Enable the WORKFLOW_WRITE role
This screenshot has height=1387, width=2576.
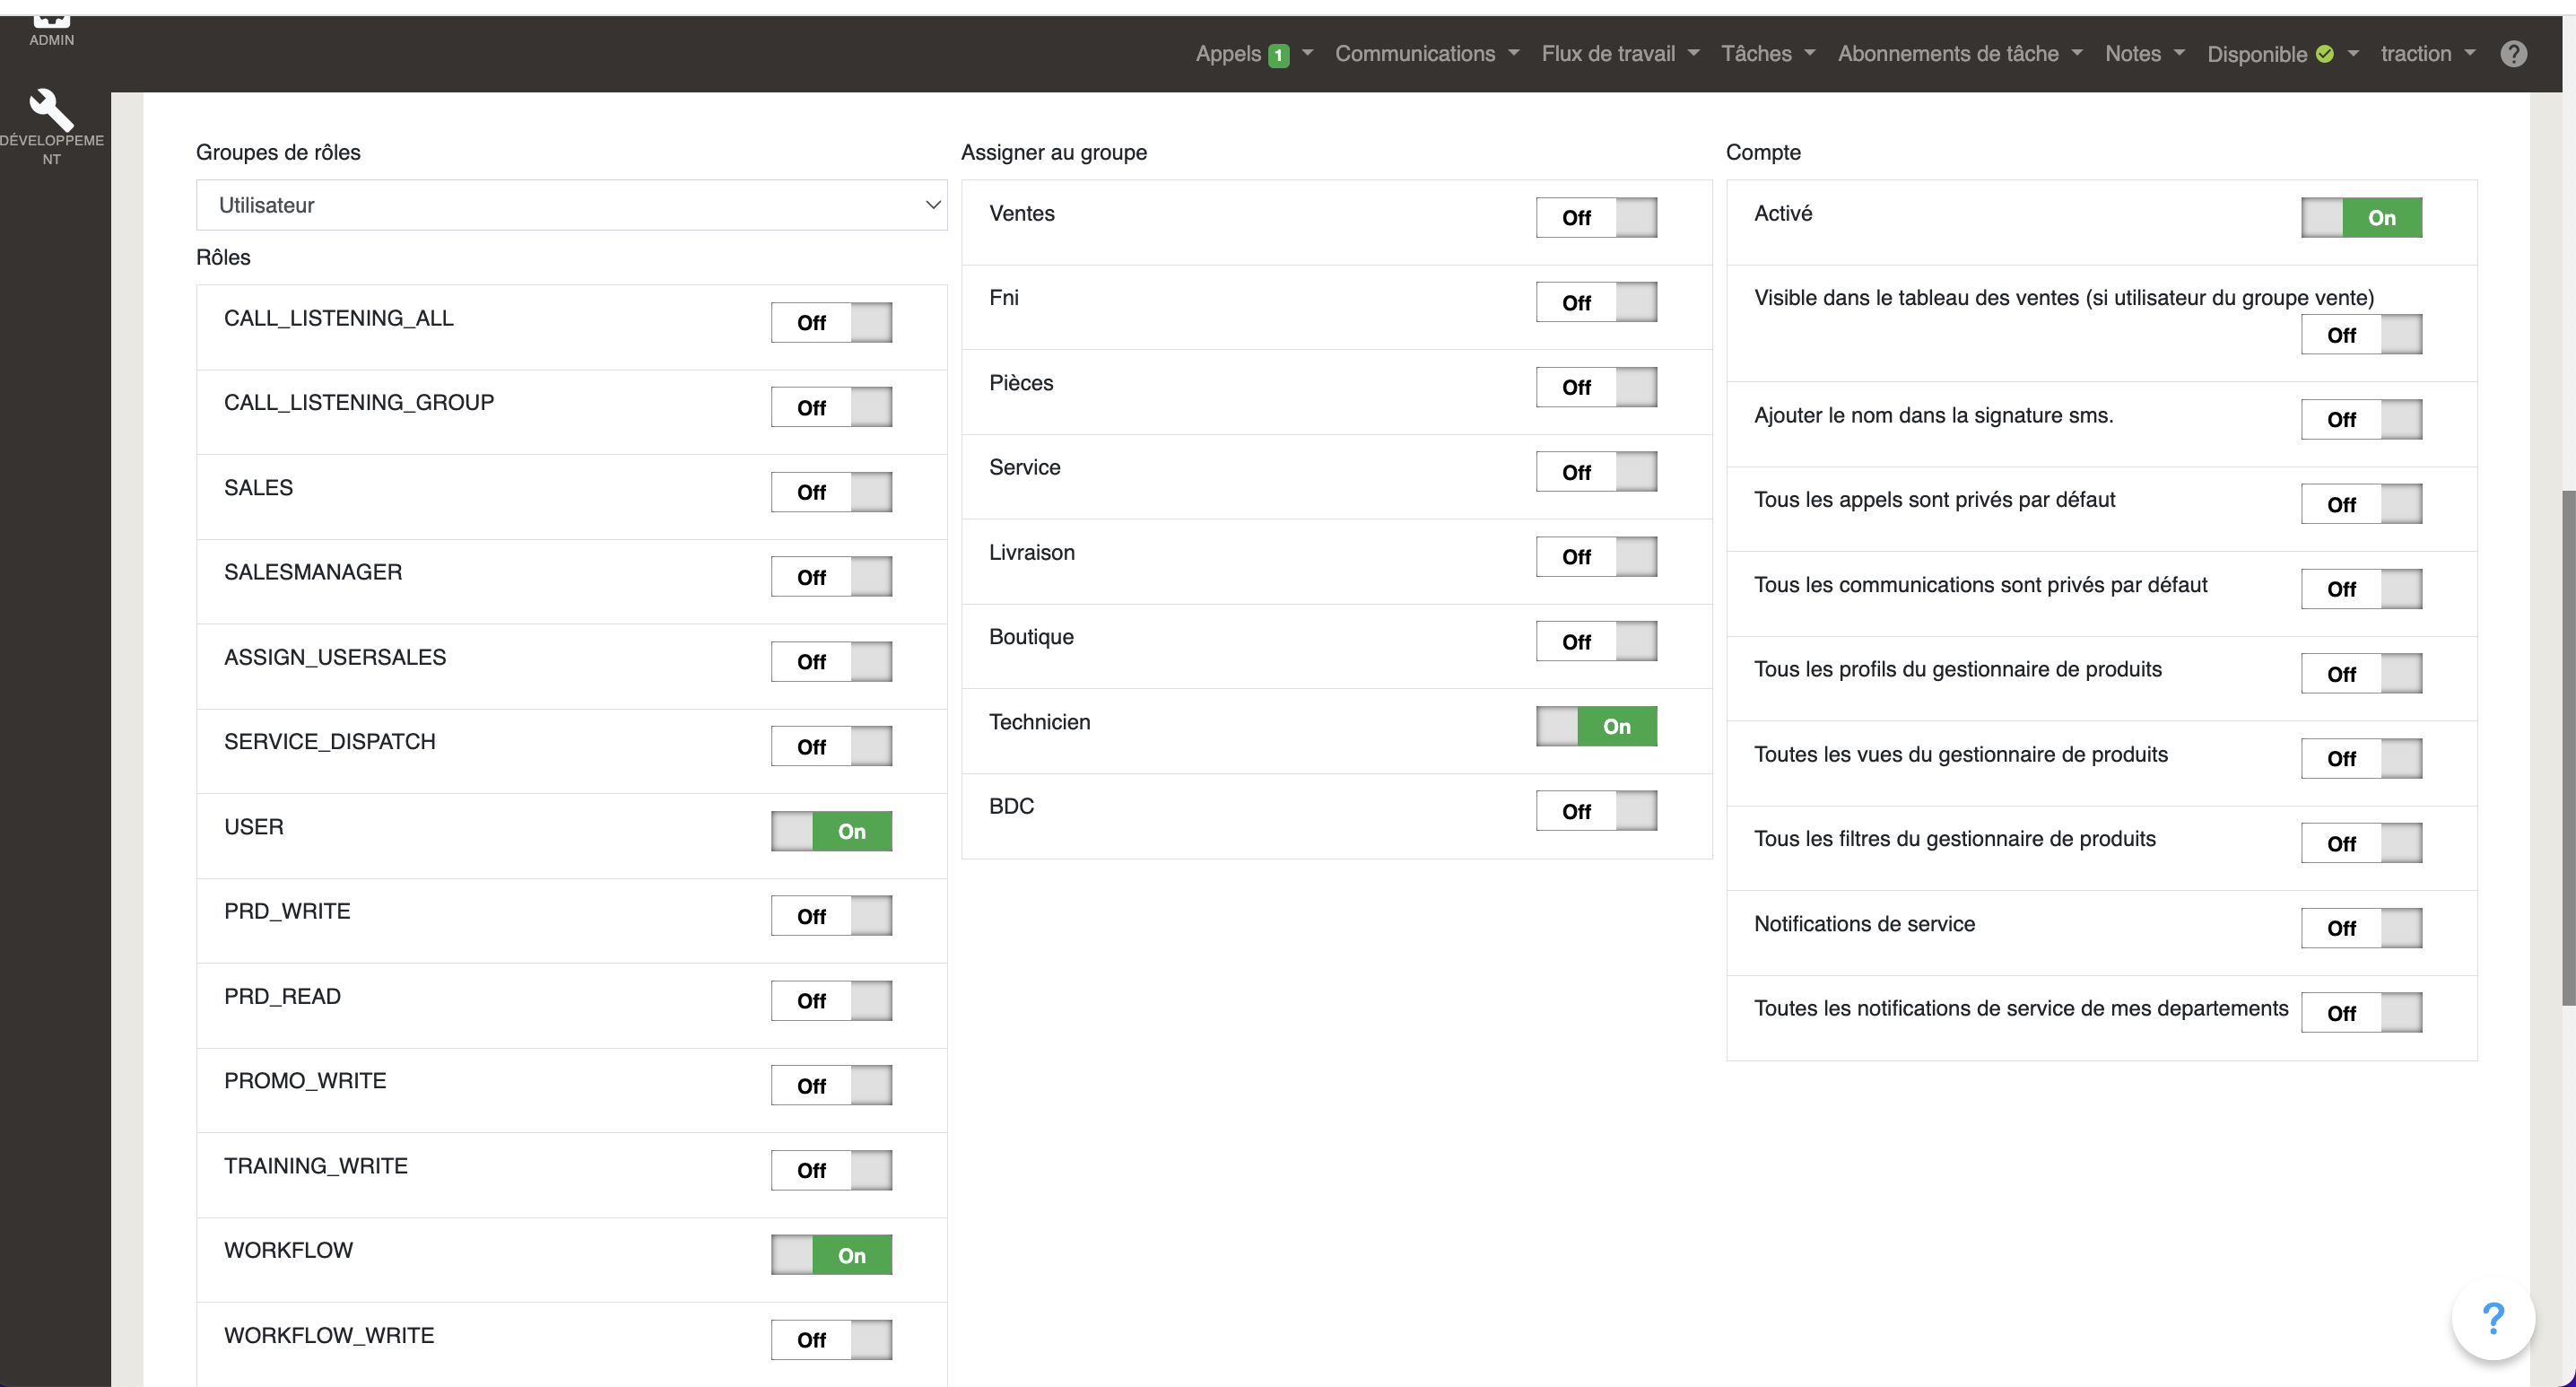click(x=831, y=1339)
